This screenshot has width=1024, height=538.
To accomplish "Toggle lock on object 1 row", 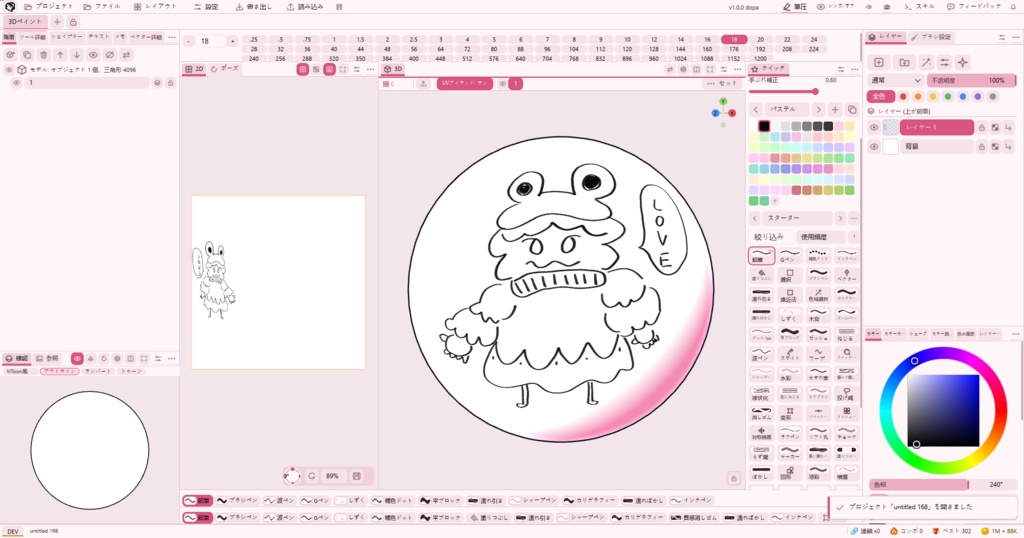I will coord(170,83).
